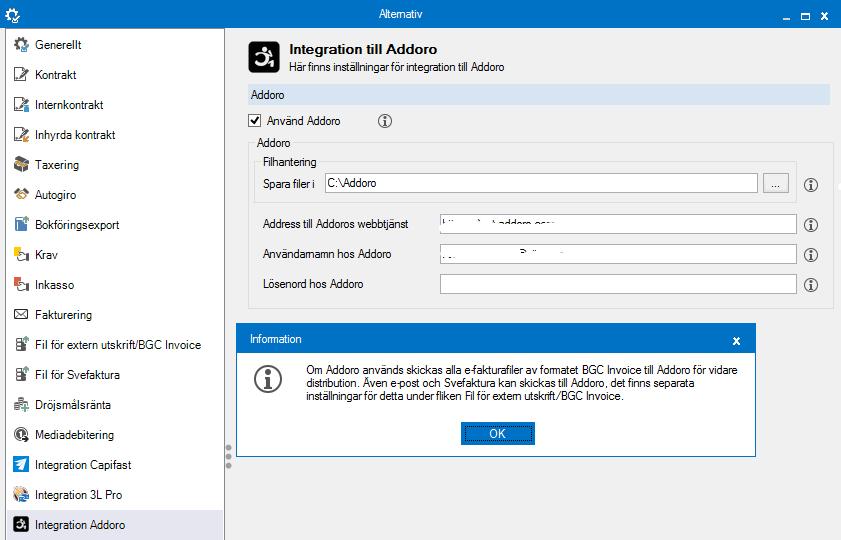The height and width of the screenshot is (540, 841).
Task: Select Bokföringsexport label in sidebar
Action: pos(77,225)
